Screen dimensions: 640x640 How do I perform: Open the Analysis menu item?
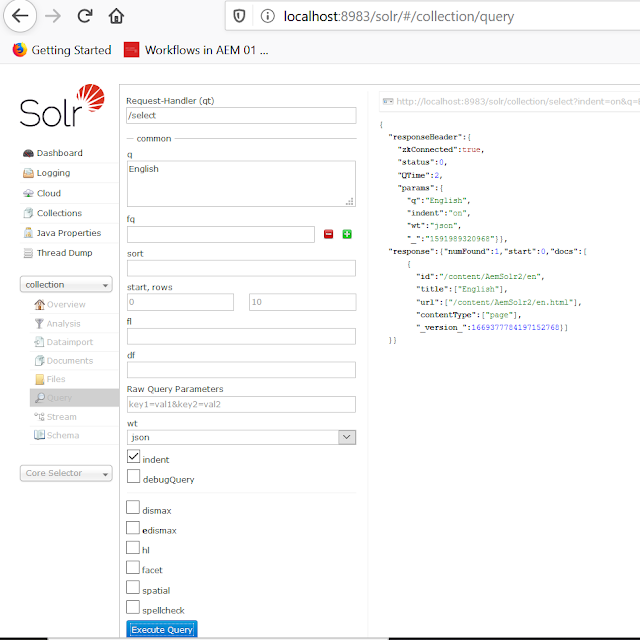[63, 324]
